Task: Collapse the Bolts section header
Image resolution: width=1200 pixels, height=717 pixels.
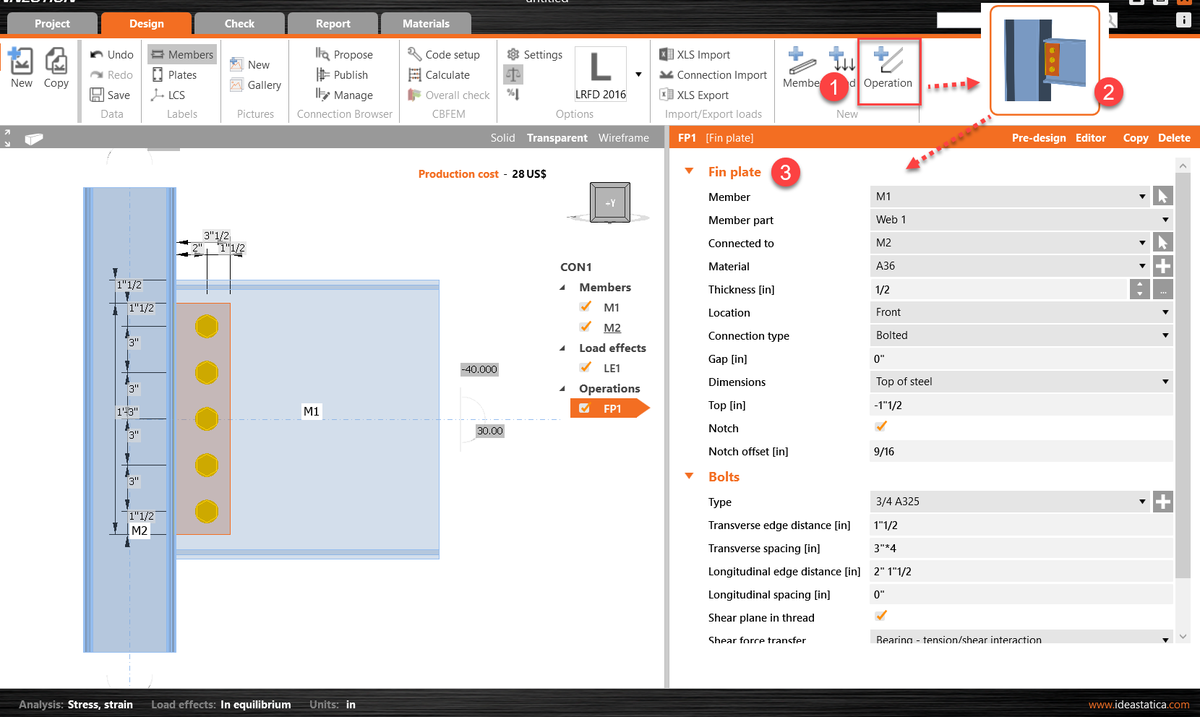Action: pyautogui.click(x=688, y=476)
